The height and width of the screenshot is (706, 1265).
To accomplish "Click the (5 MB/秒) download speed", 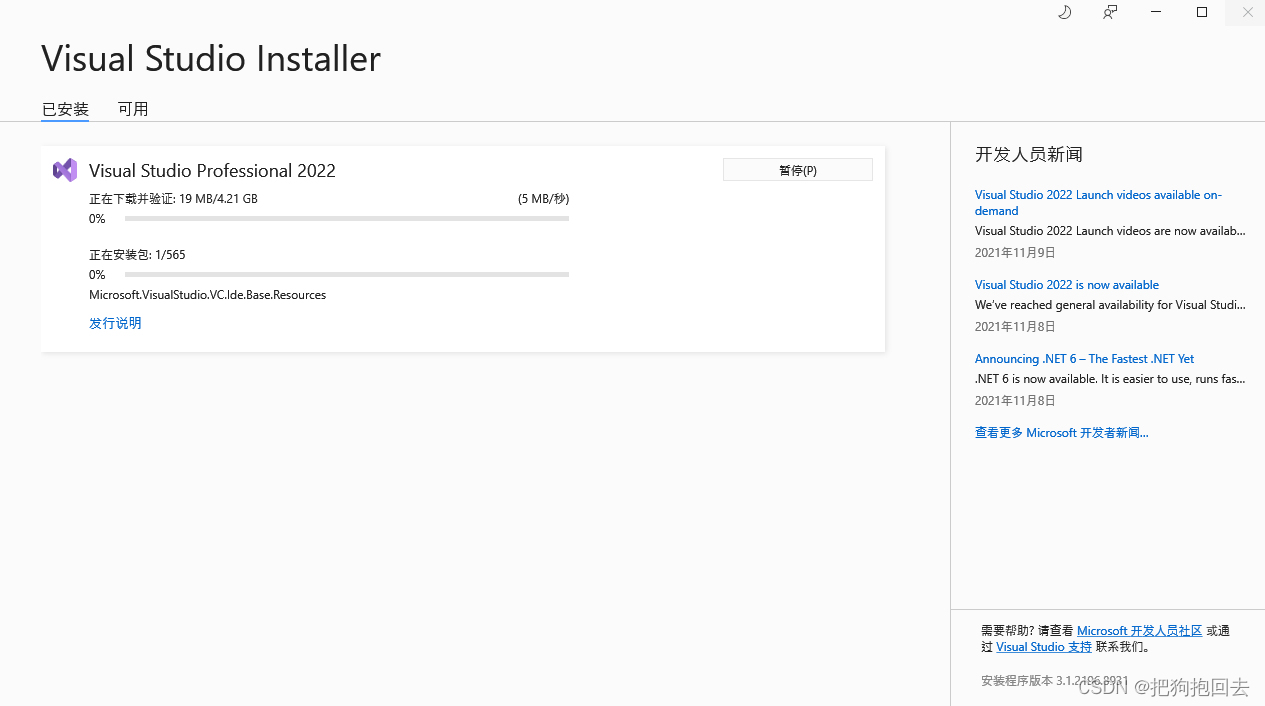I will (x=543, y=199).
